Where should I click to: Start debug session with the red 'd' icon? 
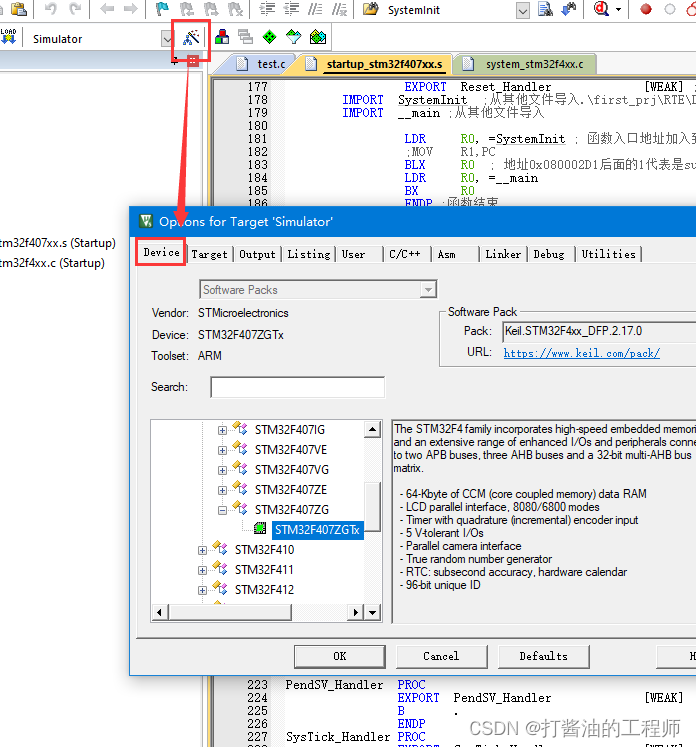click(602, 9)
